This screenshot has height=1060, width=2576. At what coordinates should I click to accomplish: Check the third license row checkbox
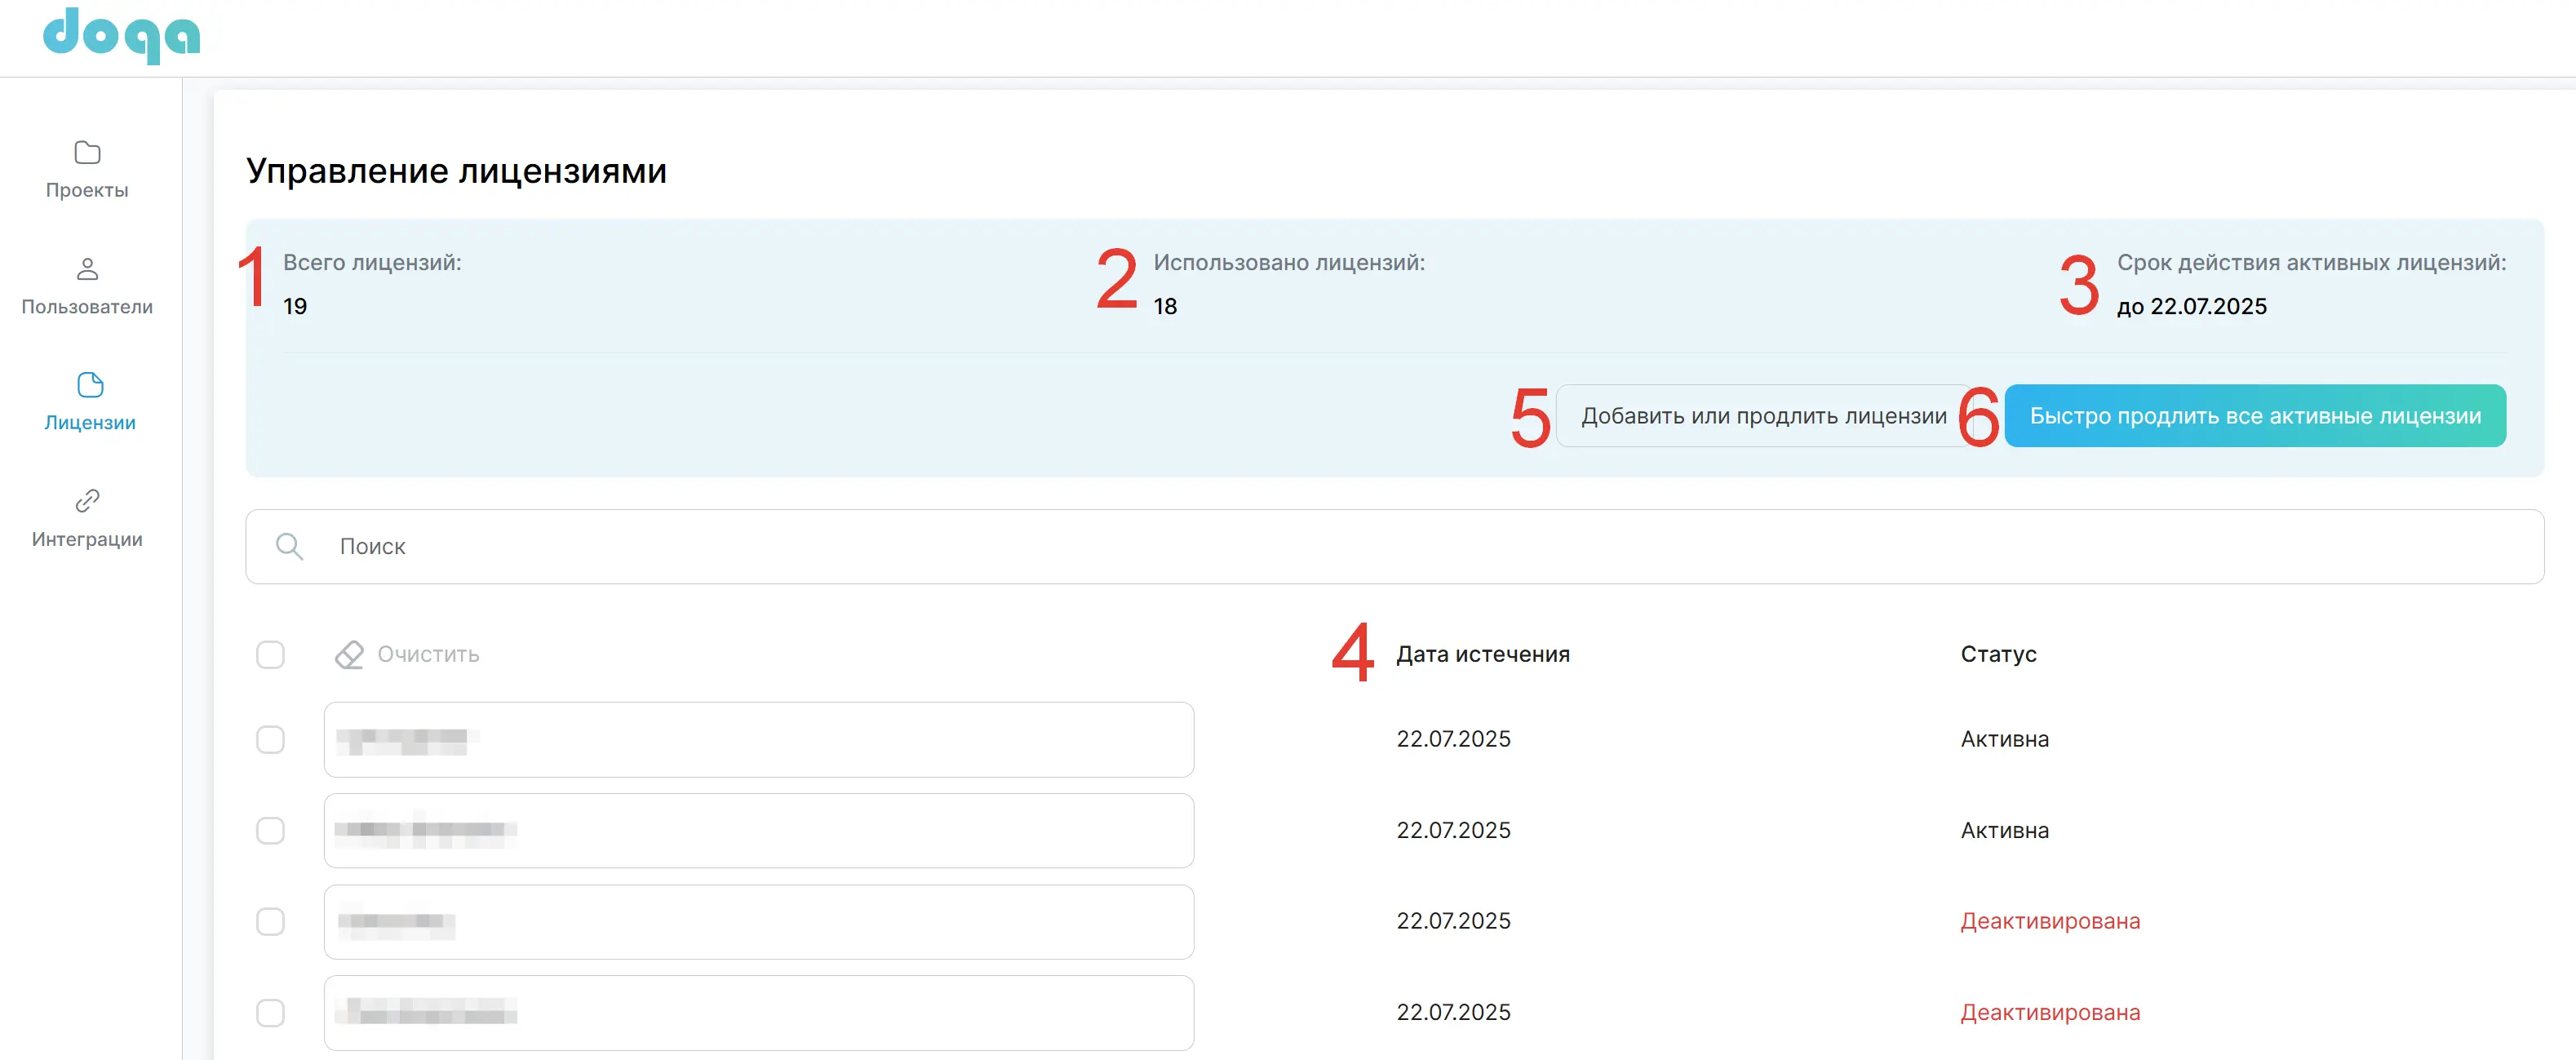pos(270,921)
